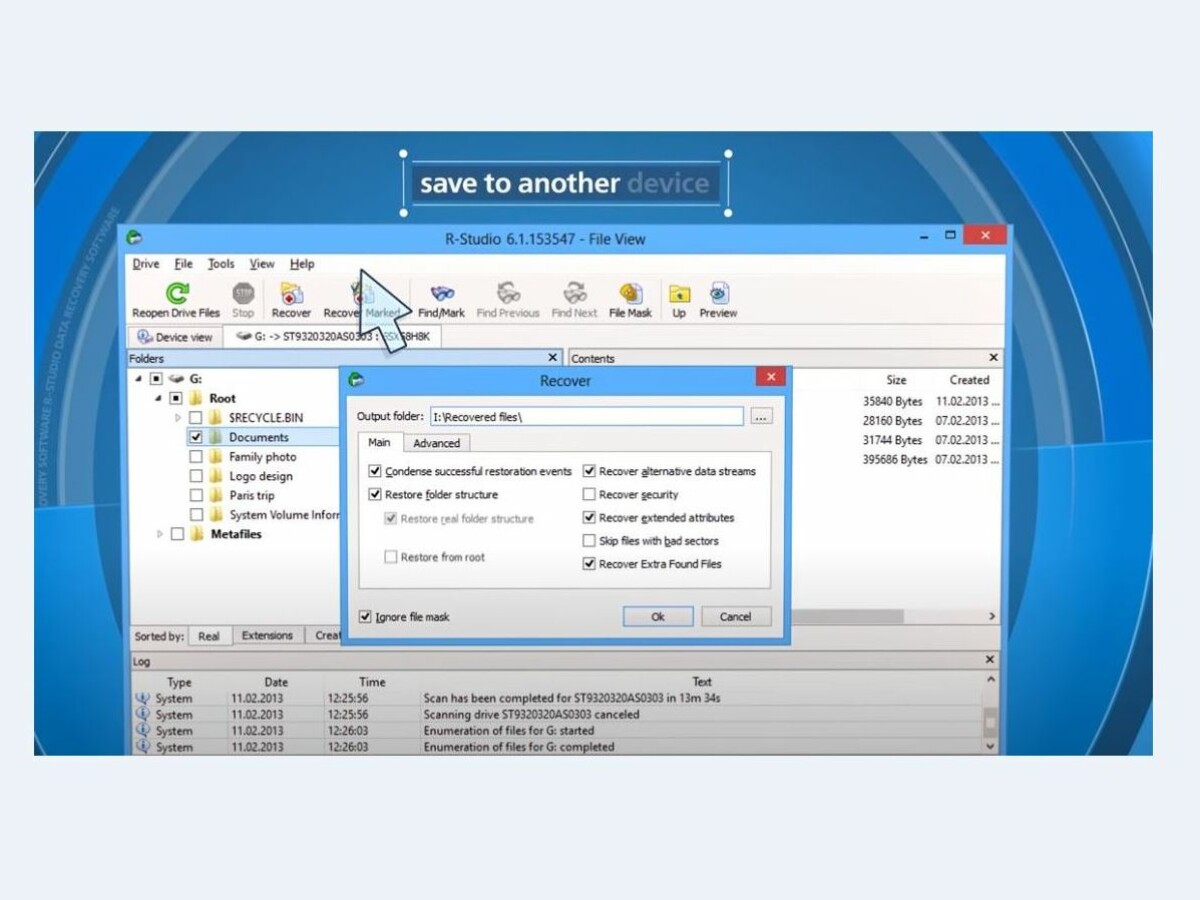Toggle Recover alternative data streams
This screenshot has width=1200, height=900.
pyautogui.click(x=589, y=471)
